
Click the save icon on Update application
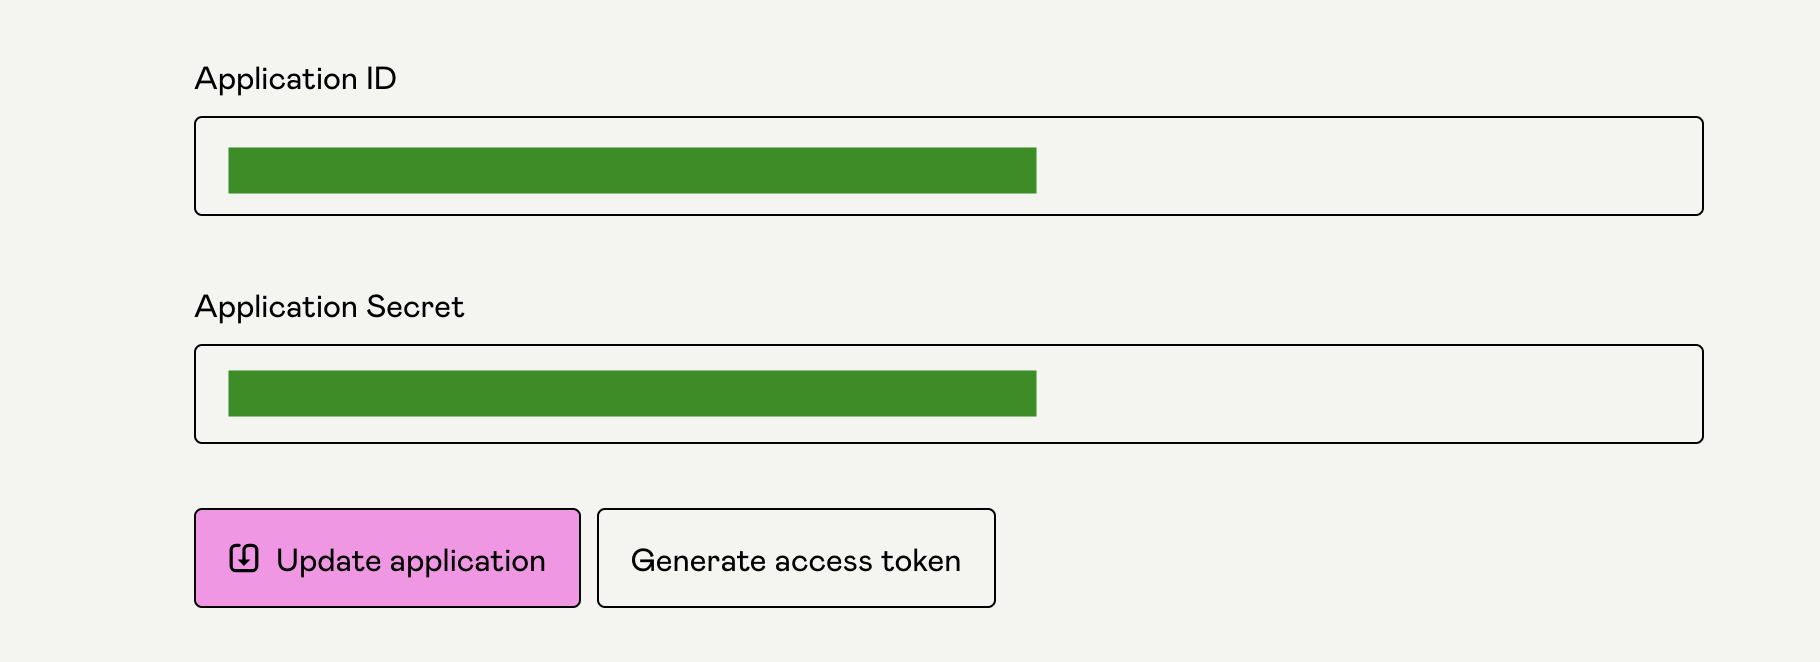click(244, 558)
